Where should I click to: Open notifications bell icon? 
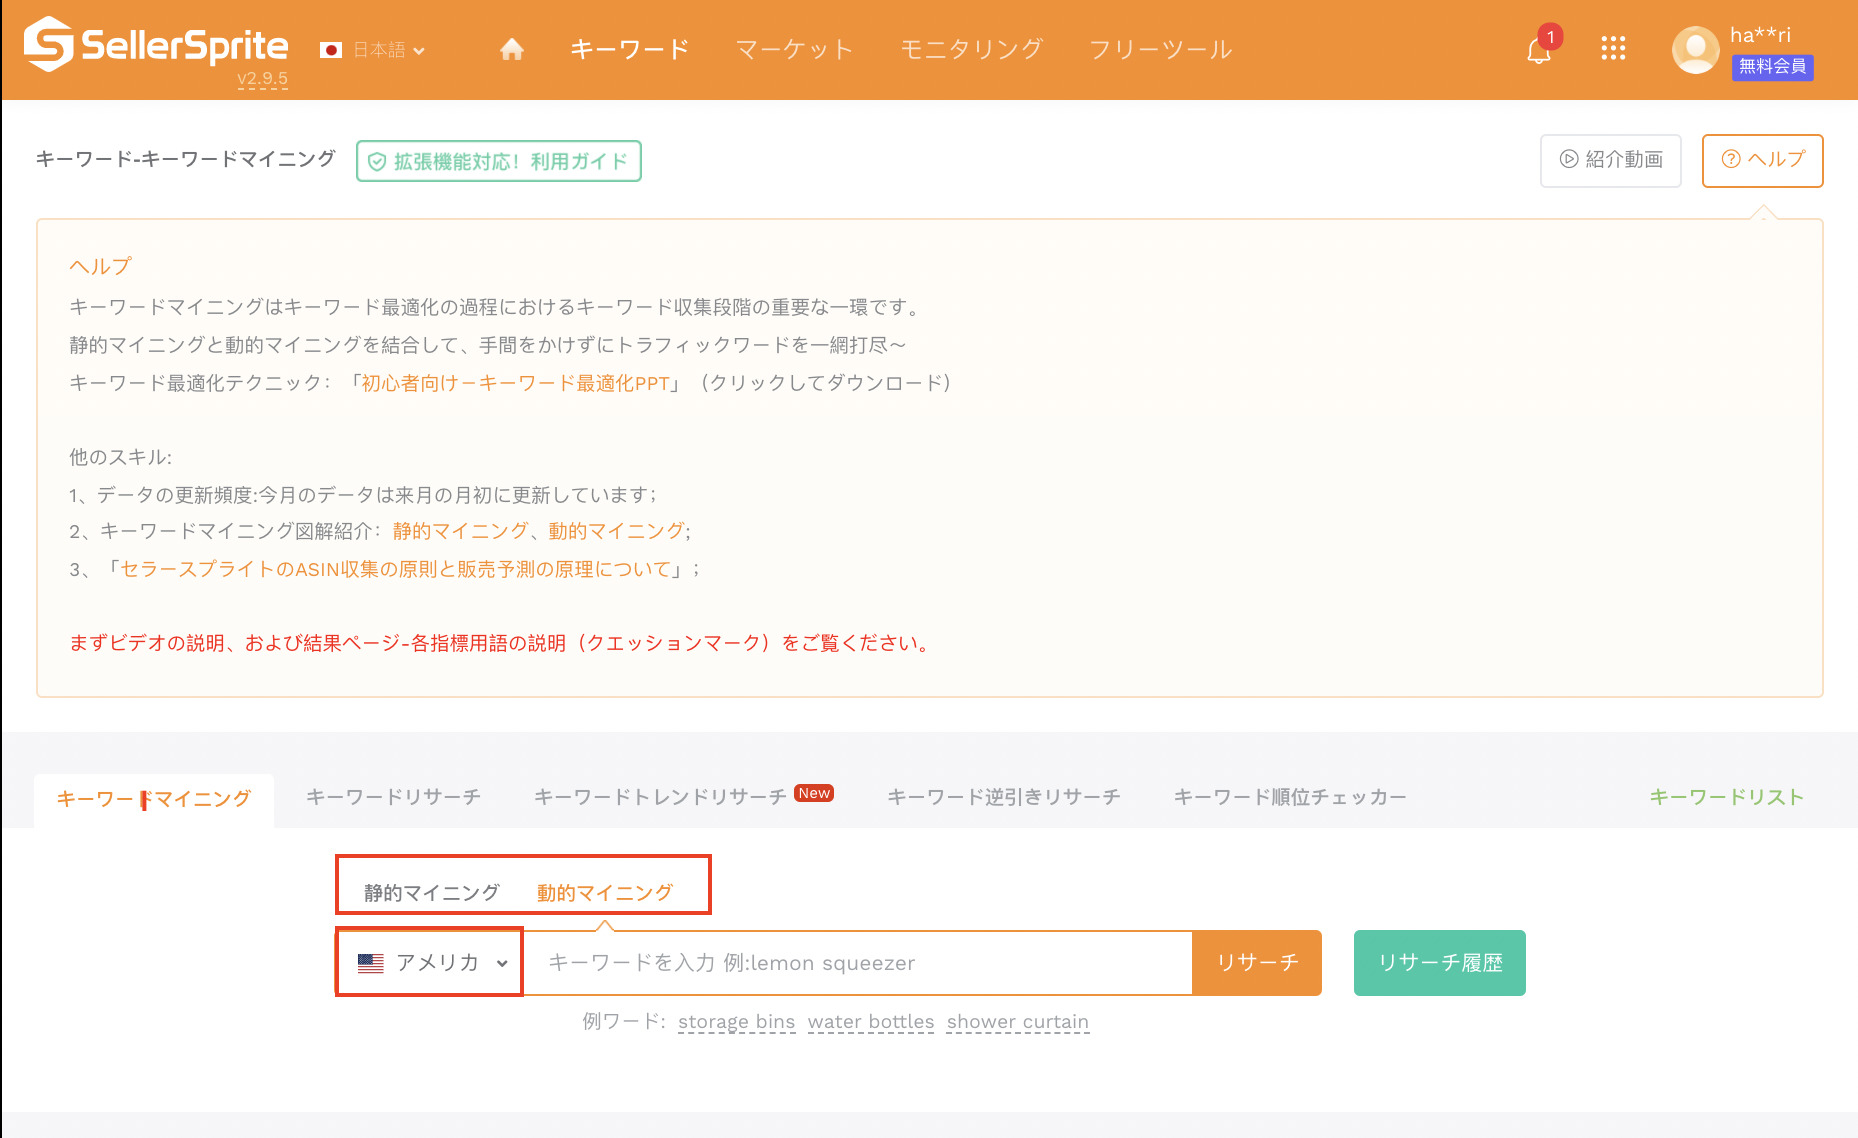tap(1539, 50)
